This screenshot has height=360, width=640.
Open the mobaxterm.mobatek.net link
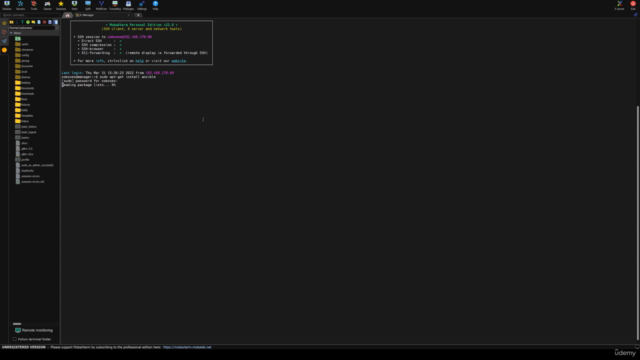pyautogui.click(x=187, y=347)
